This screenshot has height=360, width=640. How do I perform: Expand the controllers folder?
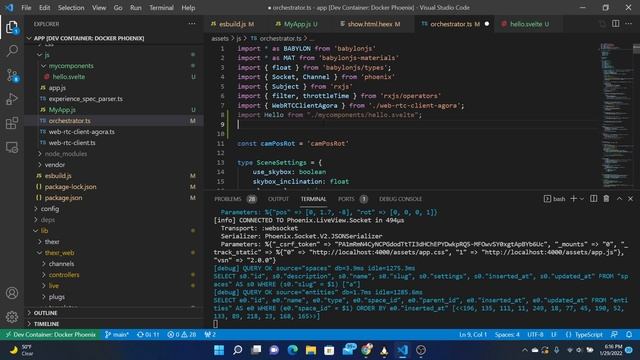64,275
